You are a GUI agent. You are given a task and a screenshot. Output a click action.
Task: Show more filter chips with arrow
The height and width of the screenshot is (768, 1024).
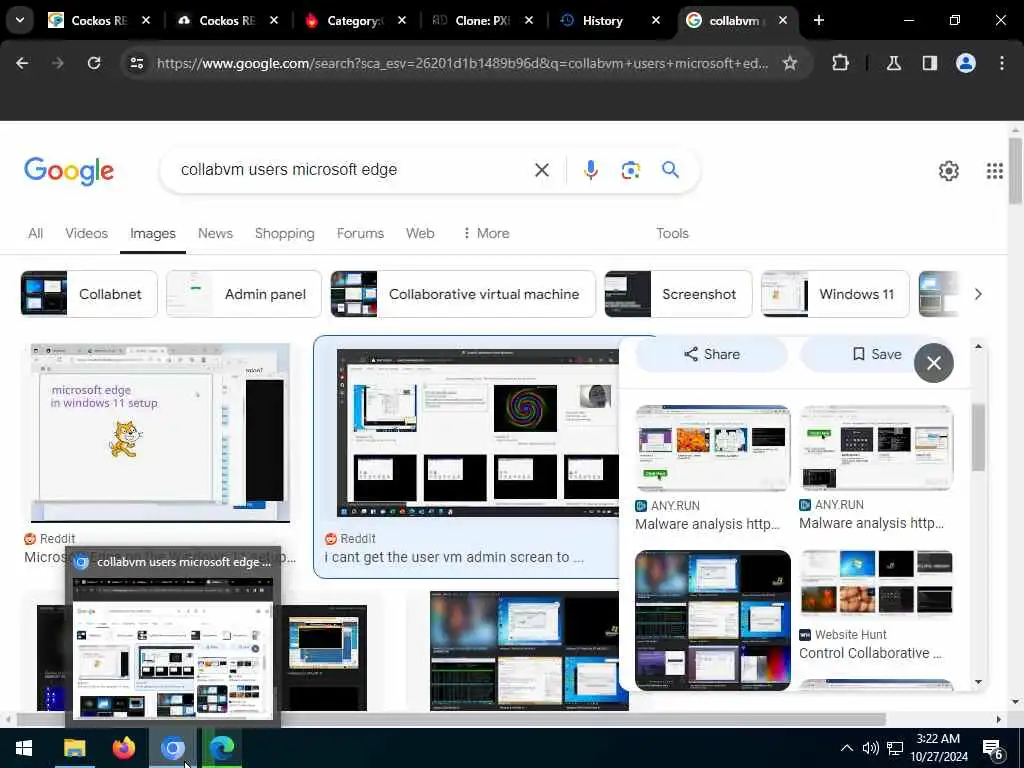978,294
